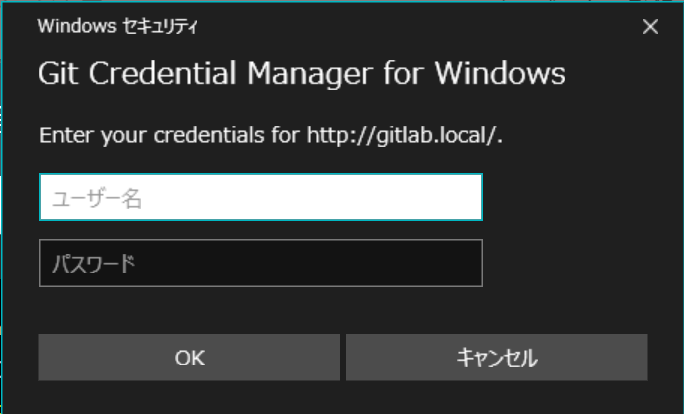Click the http://gitlab.local/ URL text

click(x=403, y=135)
